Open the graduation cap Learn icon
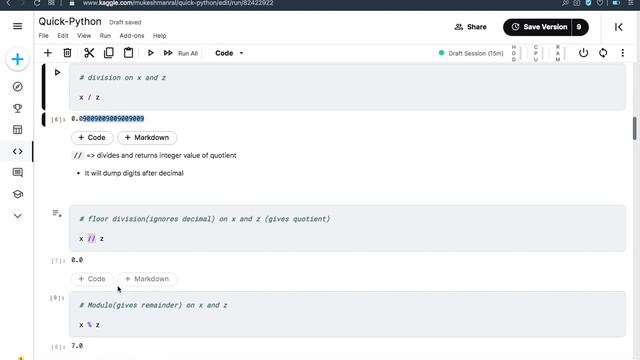The height and width of the screenshot is (360, 640). pyautogui.click(x=18, y=194)
